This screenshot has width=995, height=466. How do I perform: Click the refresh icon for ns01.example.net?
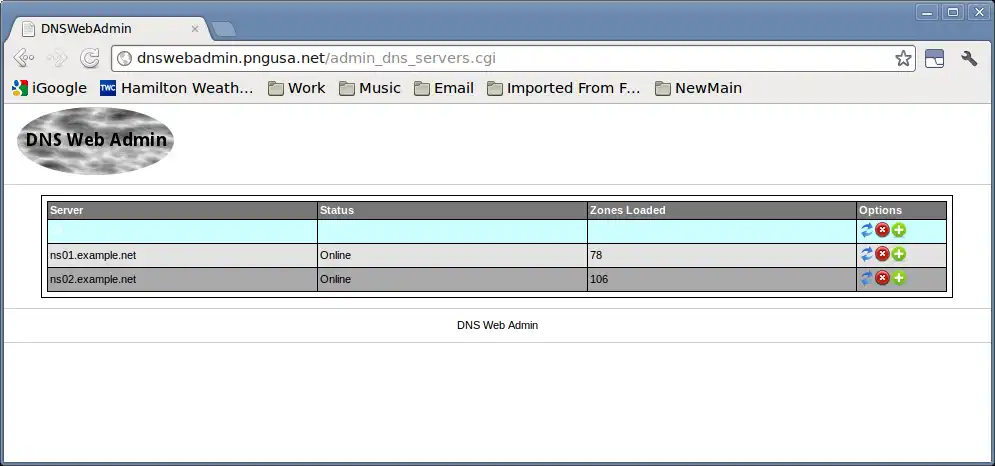coord(867,255)
